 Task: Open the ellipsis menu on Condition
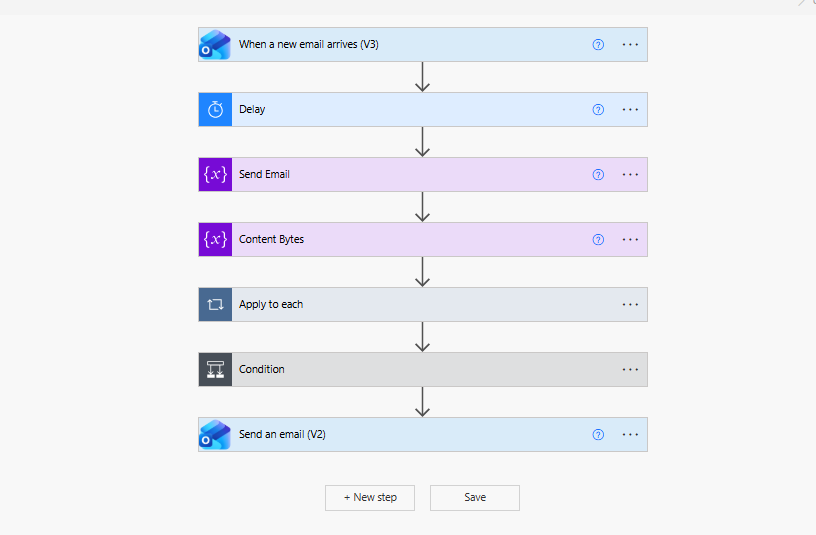tap(630, 370)
